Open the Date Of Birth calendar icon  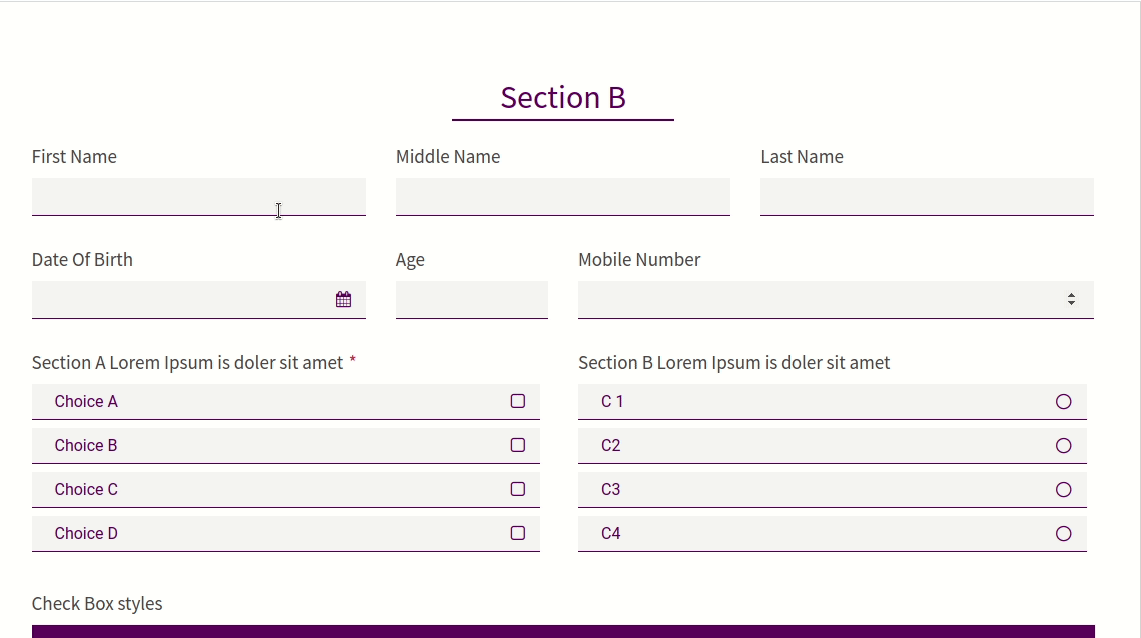pyautogui.click(x=343, y=299)
